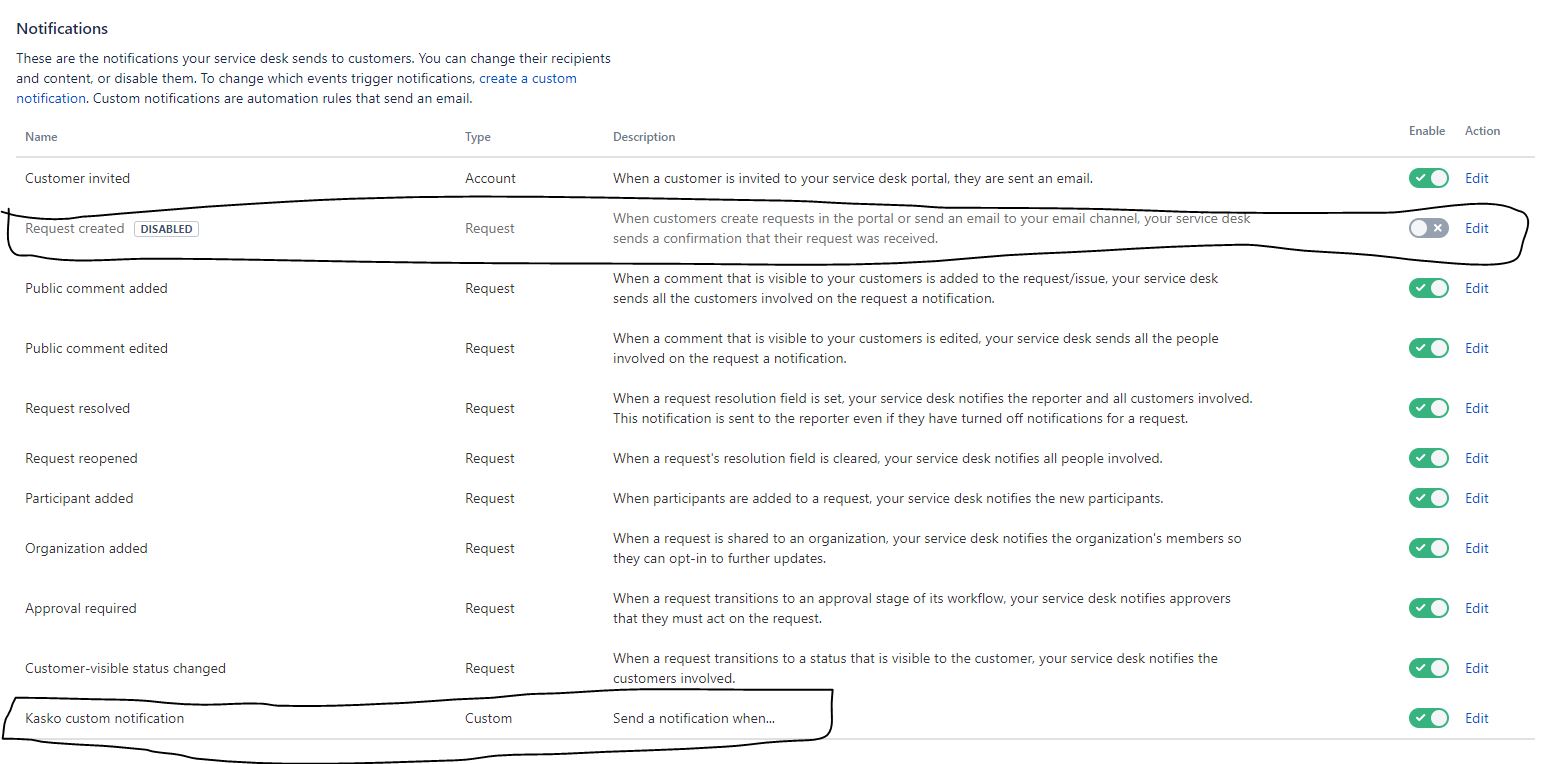Disable the Request reopened toggle
Viewport: 1550px width, 764px height.
tap(1428, 458)
